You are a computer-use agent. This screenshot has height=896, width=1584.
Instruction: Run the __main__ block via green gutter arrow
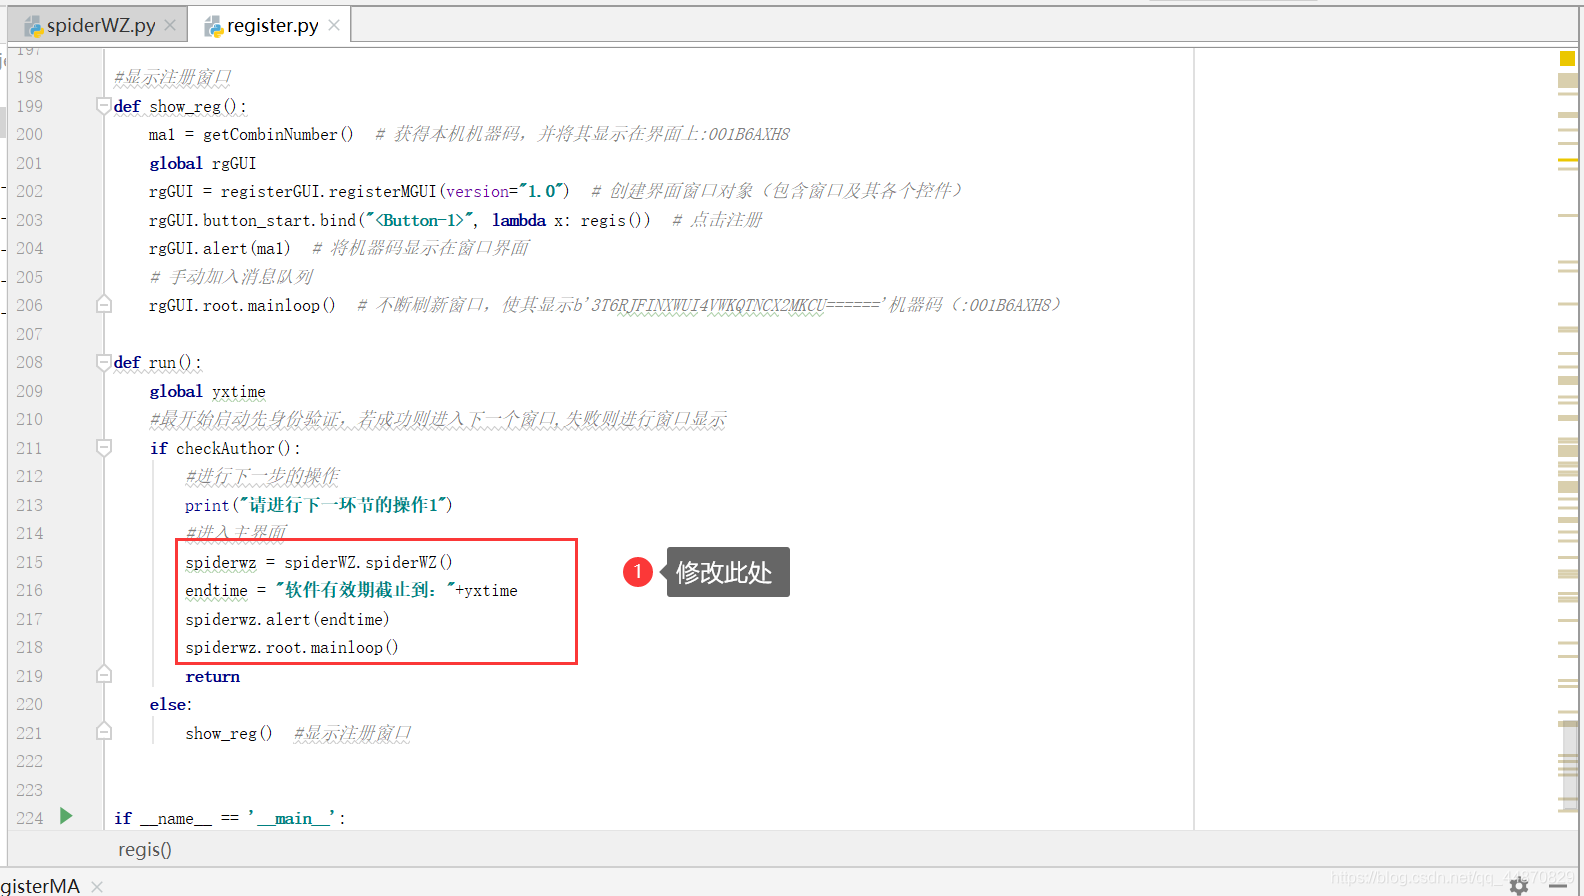pyautogui.click(x=66, y=816)
